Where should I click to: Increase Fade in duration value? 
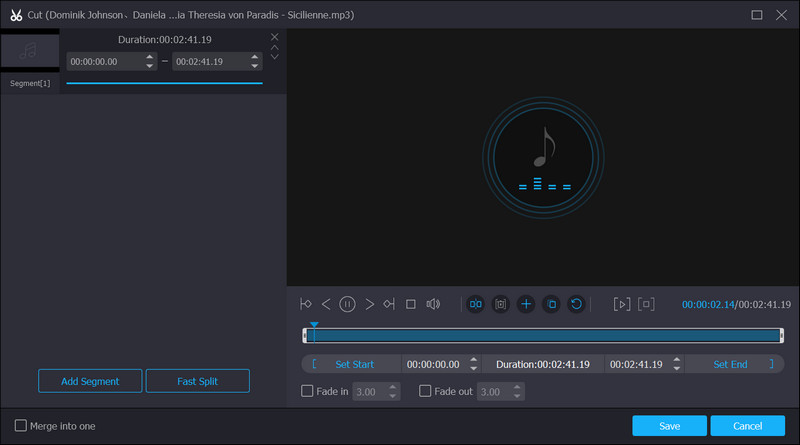click(x=393, y=387)
